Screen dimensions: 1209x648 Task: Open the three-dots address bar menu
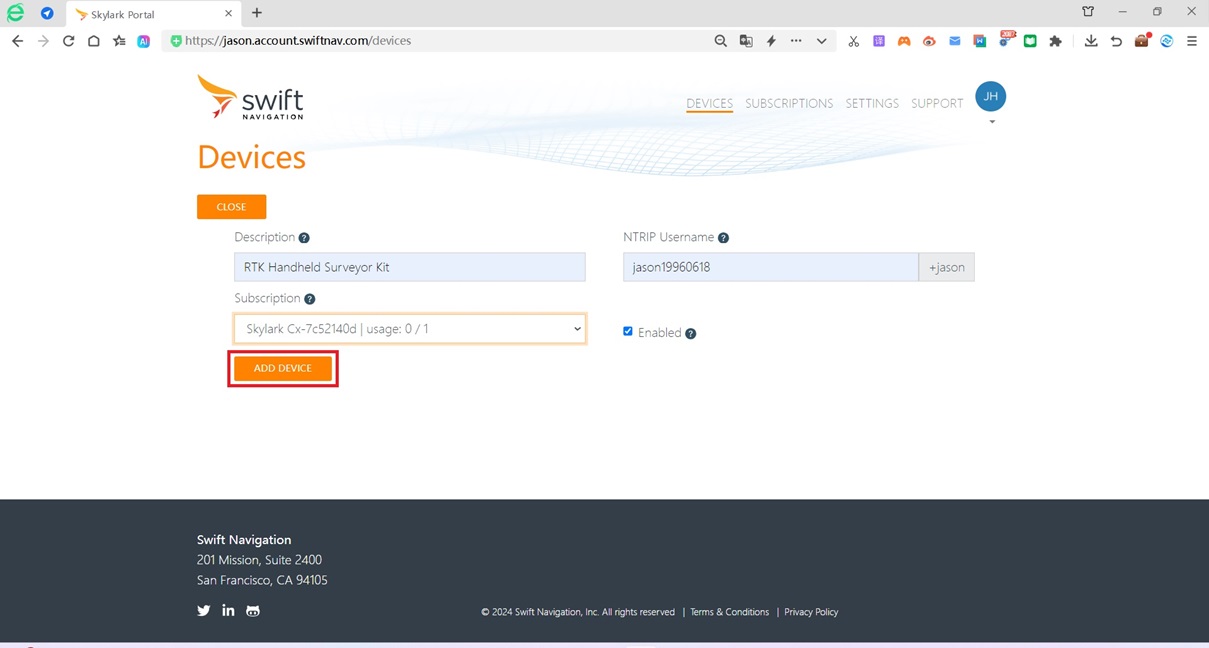pyautogui.click(x=796, y=41)
